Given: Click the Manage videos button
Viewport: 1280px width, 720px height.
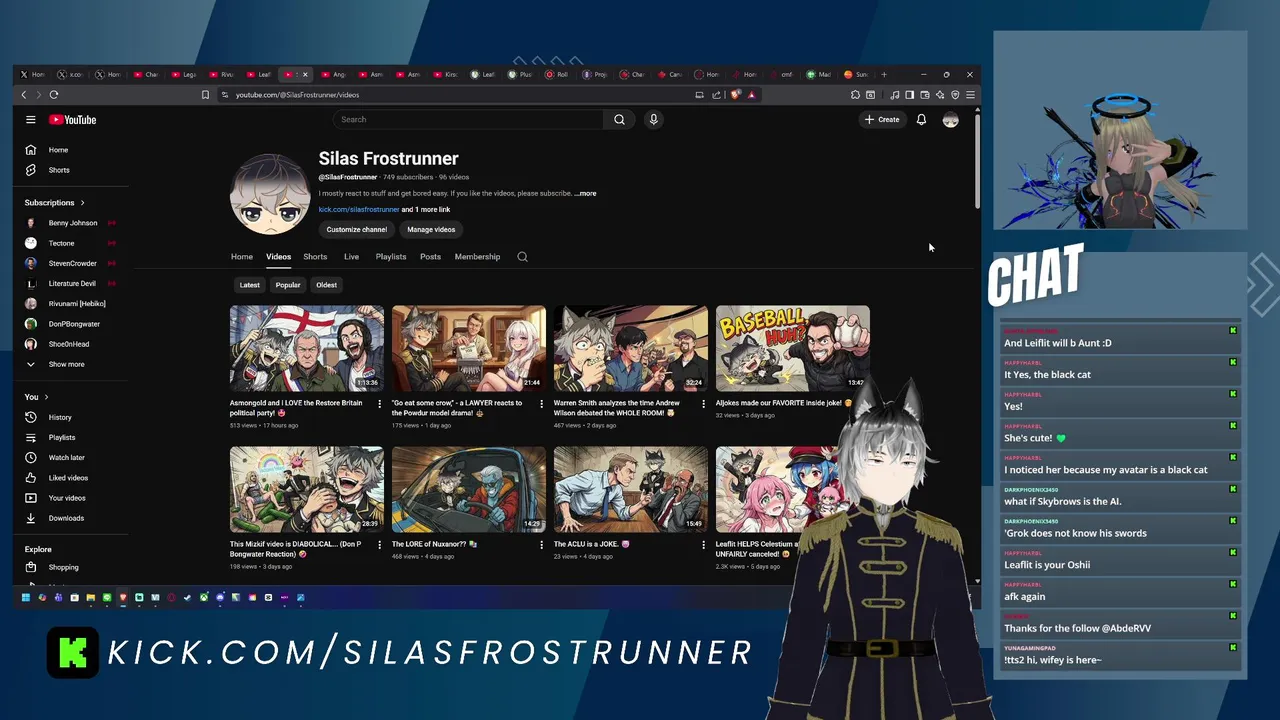Looking at the screenshot, I should [431, 230].
